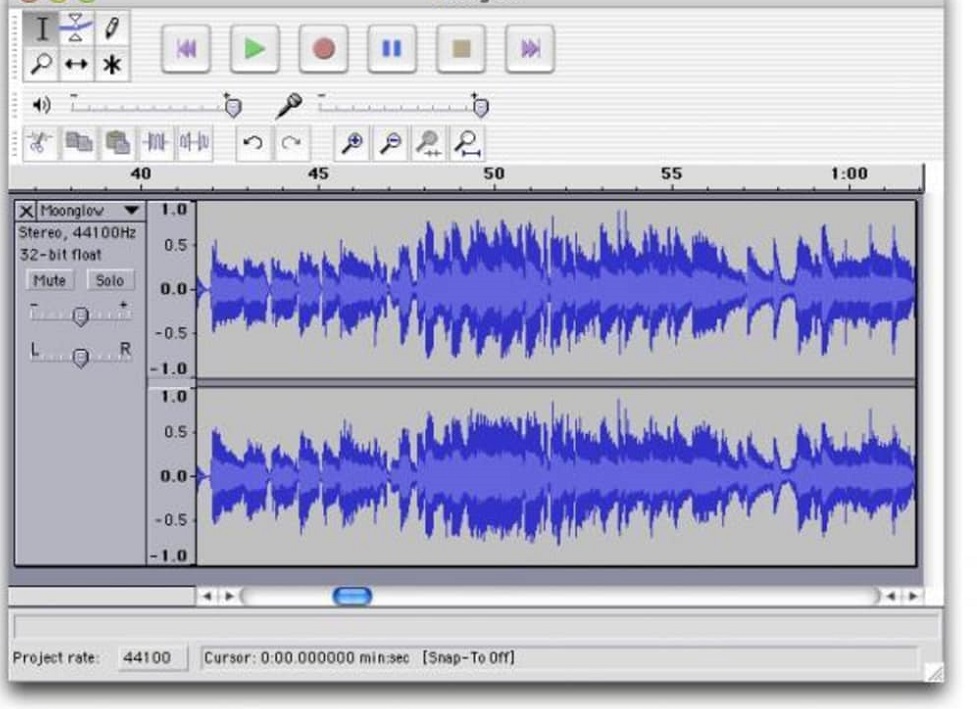Skip to end of track

(x=530, y=49)
